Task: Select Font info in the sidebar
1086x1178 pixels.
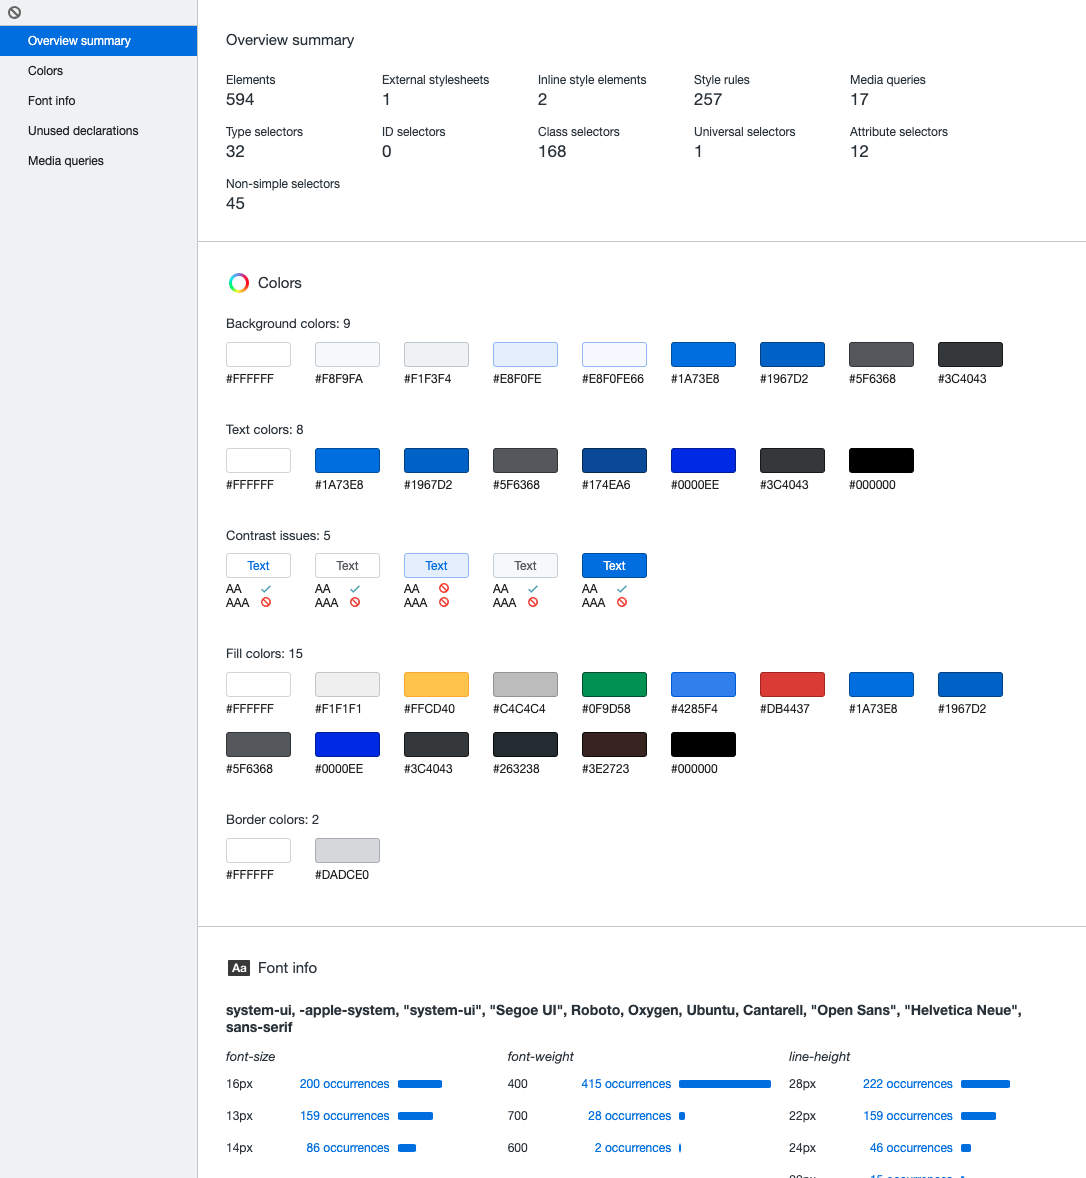Action: pos(51,101)
